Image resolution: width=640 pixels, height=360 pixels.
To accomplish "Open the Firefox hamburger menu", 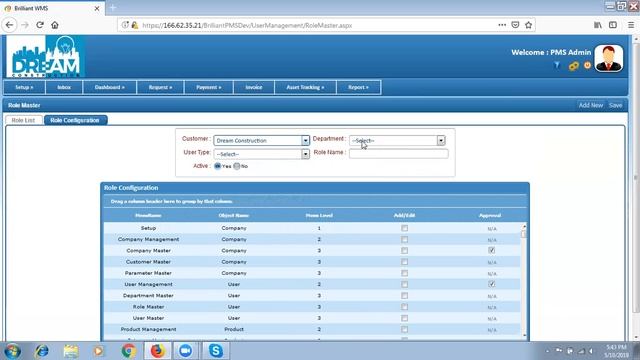I will [631, 25].
